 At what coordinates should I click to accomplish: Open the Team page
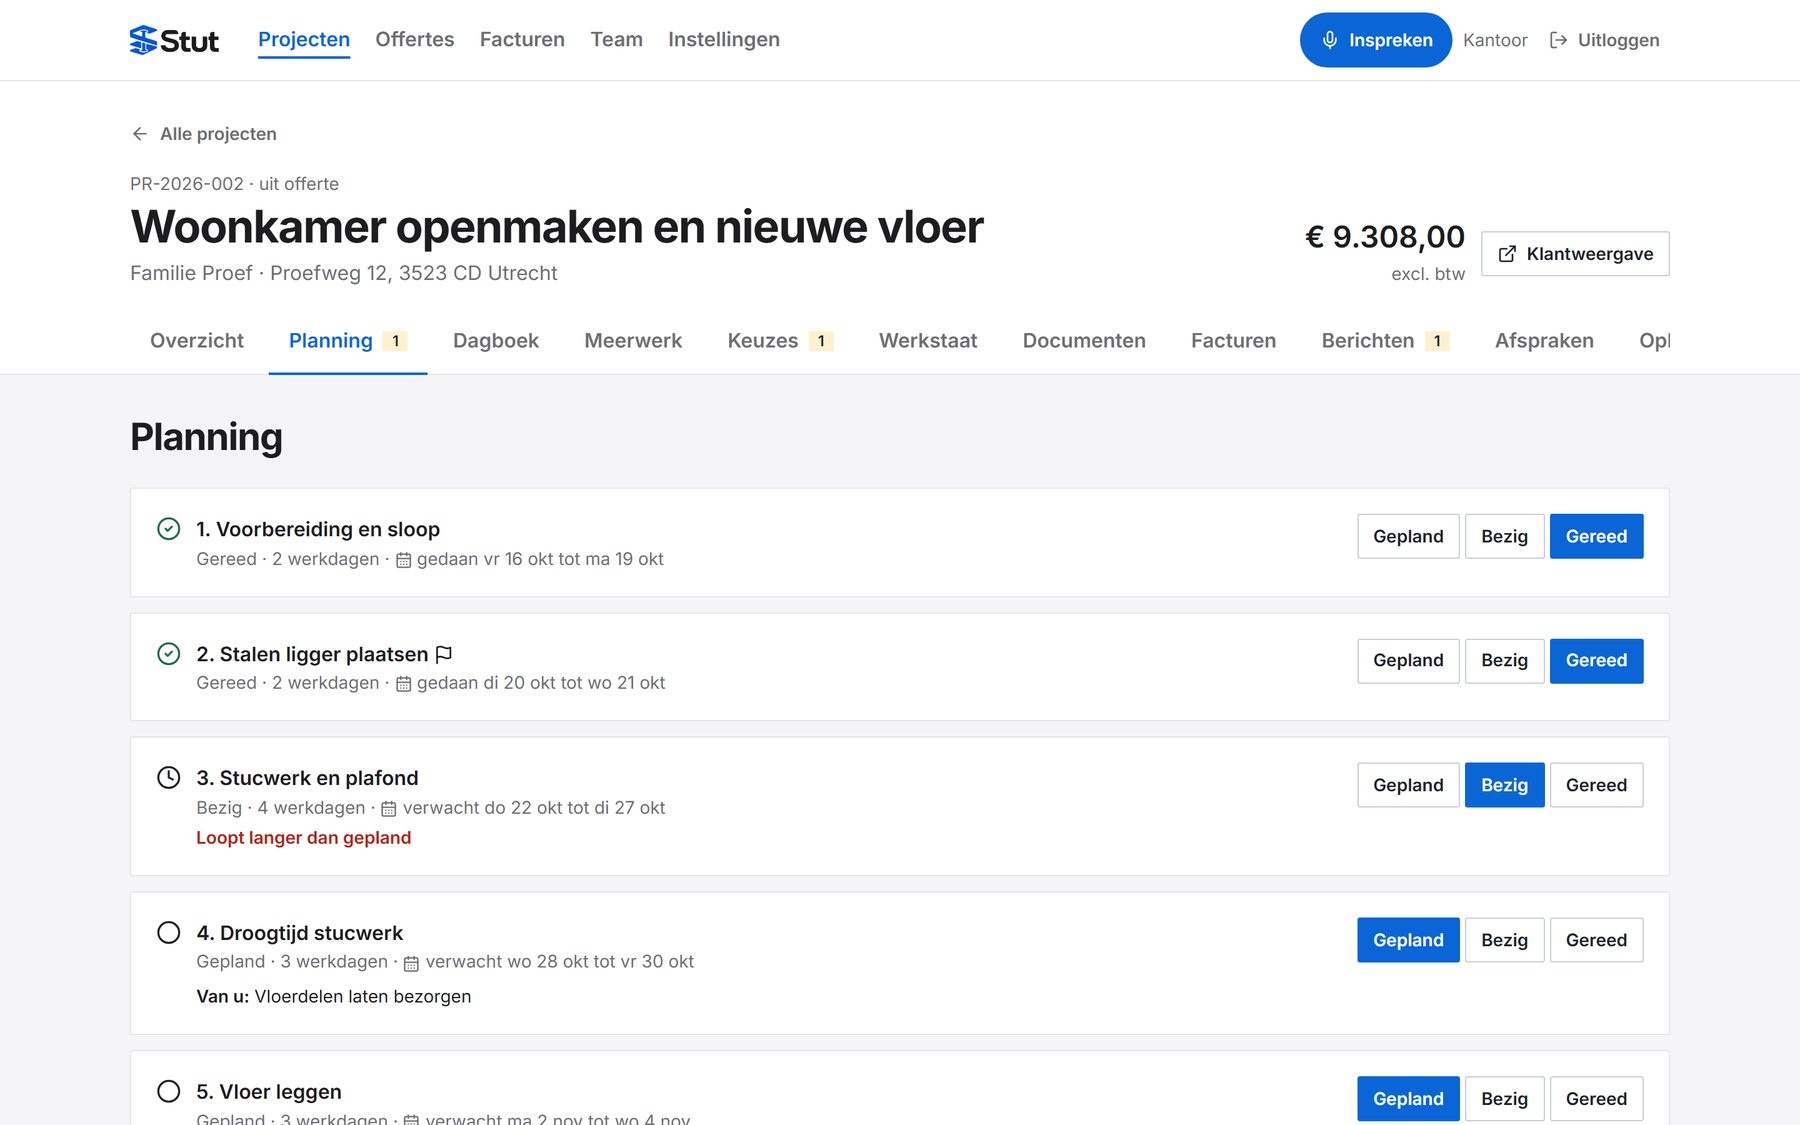click(616, 40)
